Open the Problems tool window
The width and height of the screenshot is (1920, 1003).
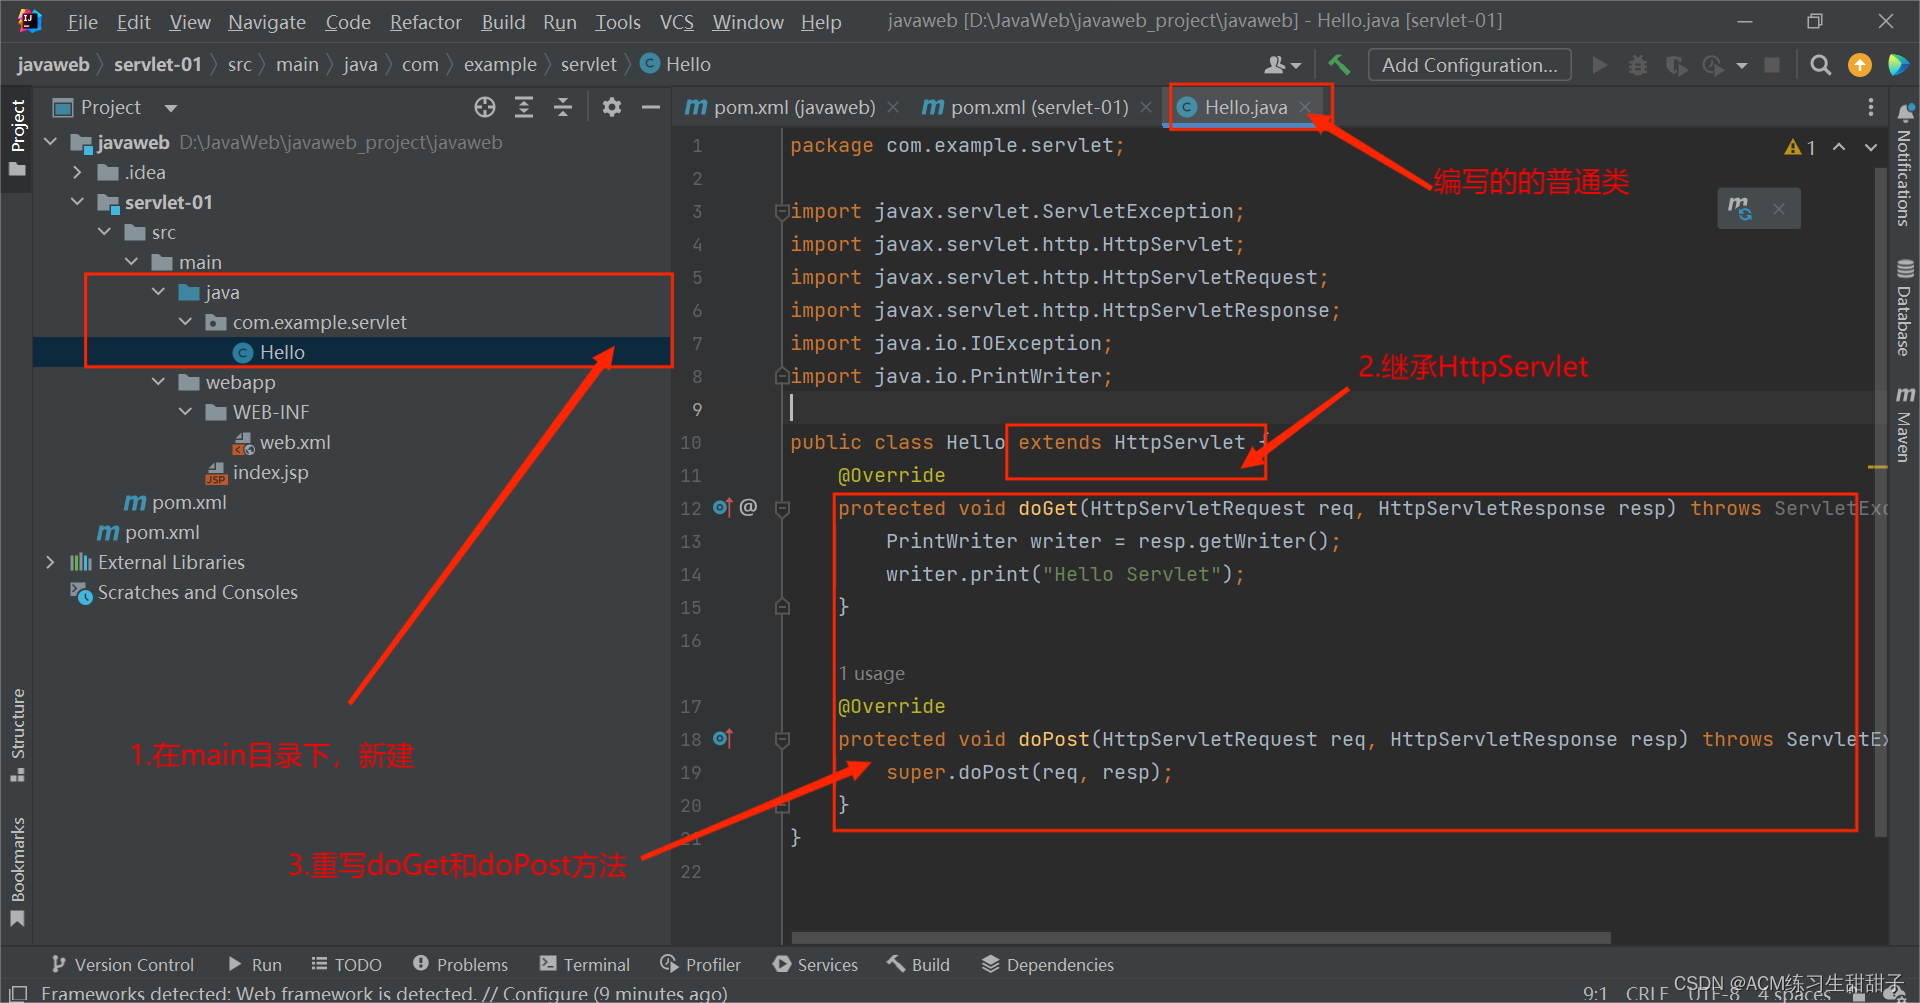pyautogui.click(x=460, y=964)
